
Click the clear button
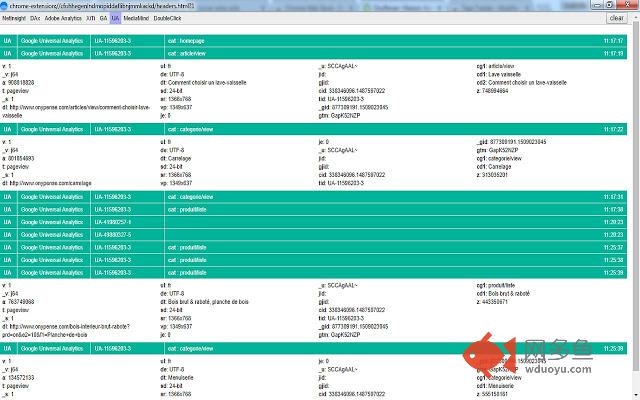[x=616, y=18]
